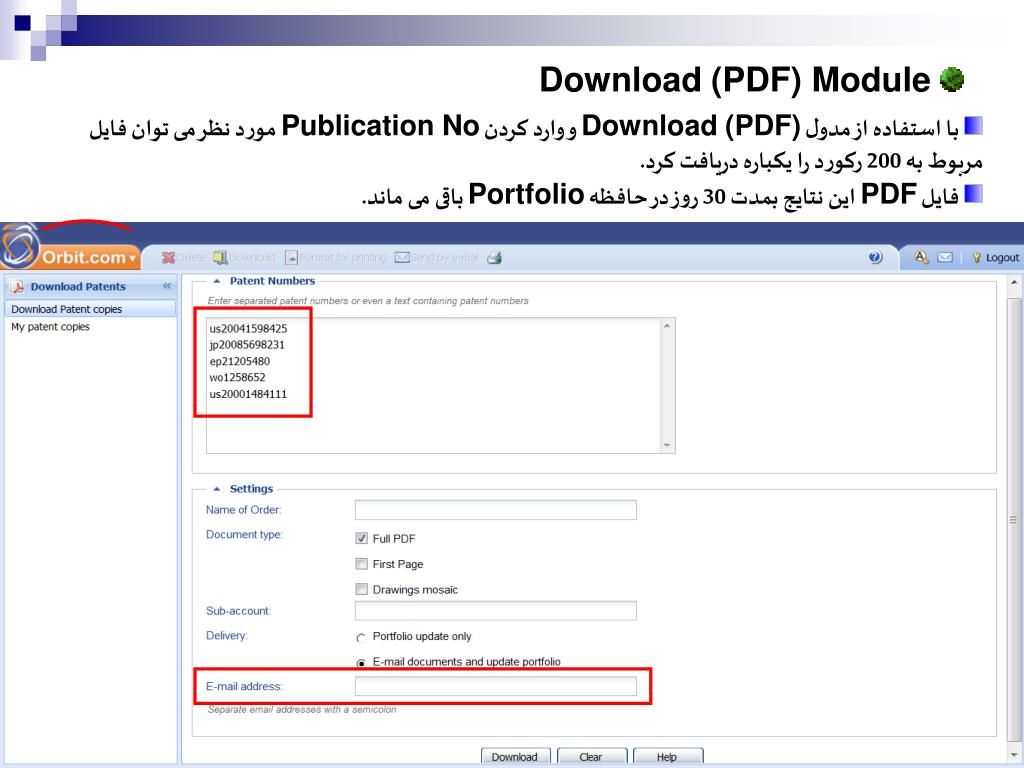Click Send by e-mail in toolbar
1024x768 pixels.
(436, 258)
